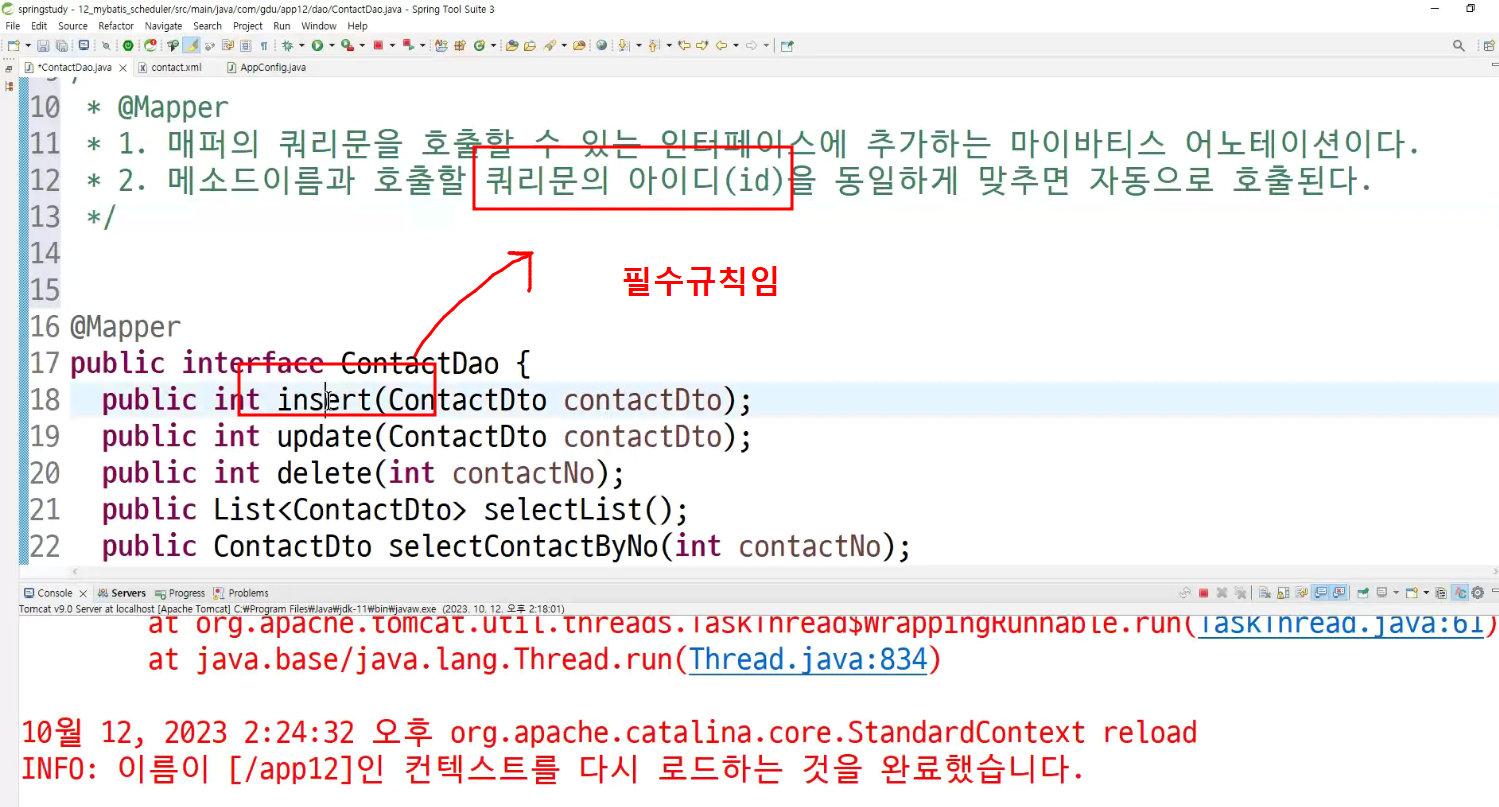1499x807 pixels.
Task: Toggle show console when standard out changes
Action: point(1321,593)
